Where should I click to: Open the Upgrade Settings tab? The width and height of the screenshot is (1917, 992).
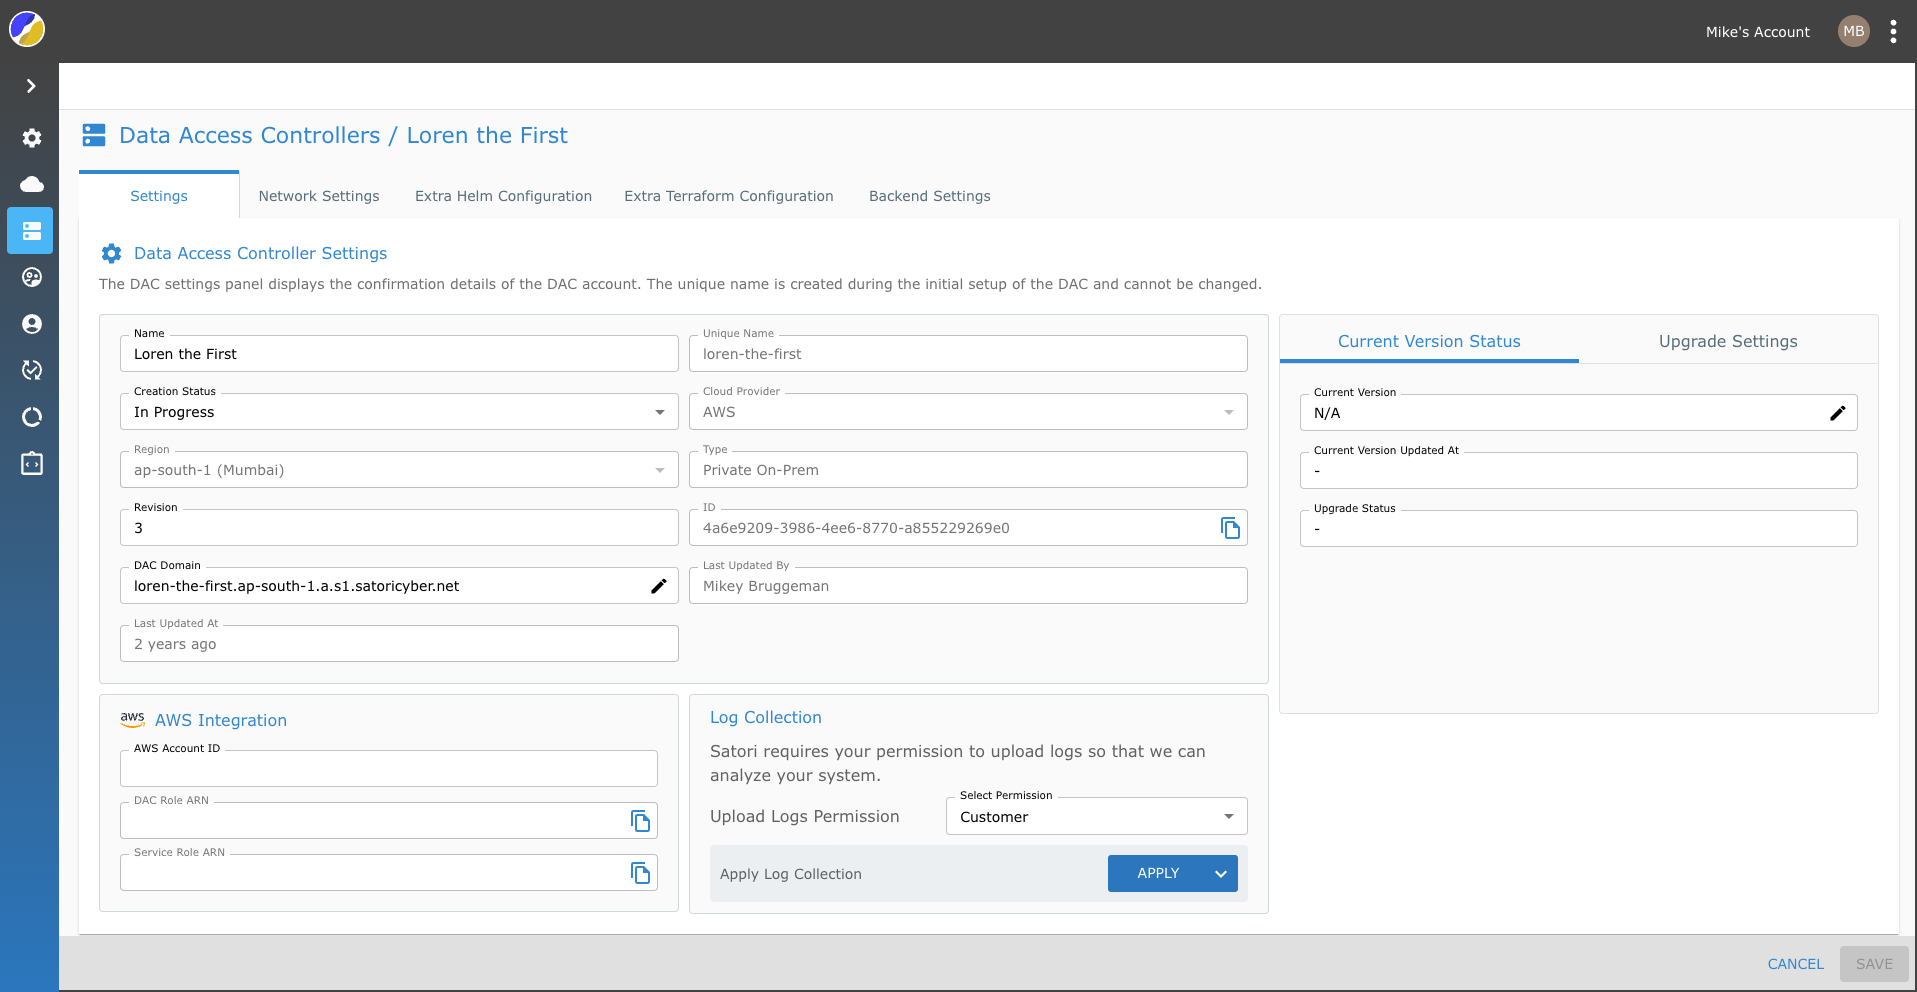(1728, 341)
